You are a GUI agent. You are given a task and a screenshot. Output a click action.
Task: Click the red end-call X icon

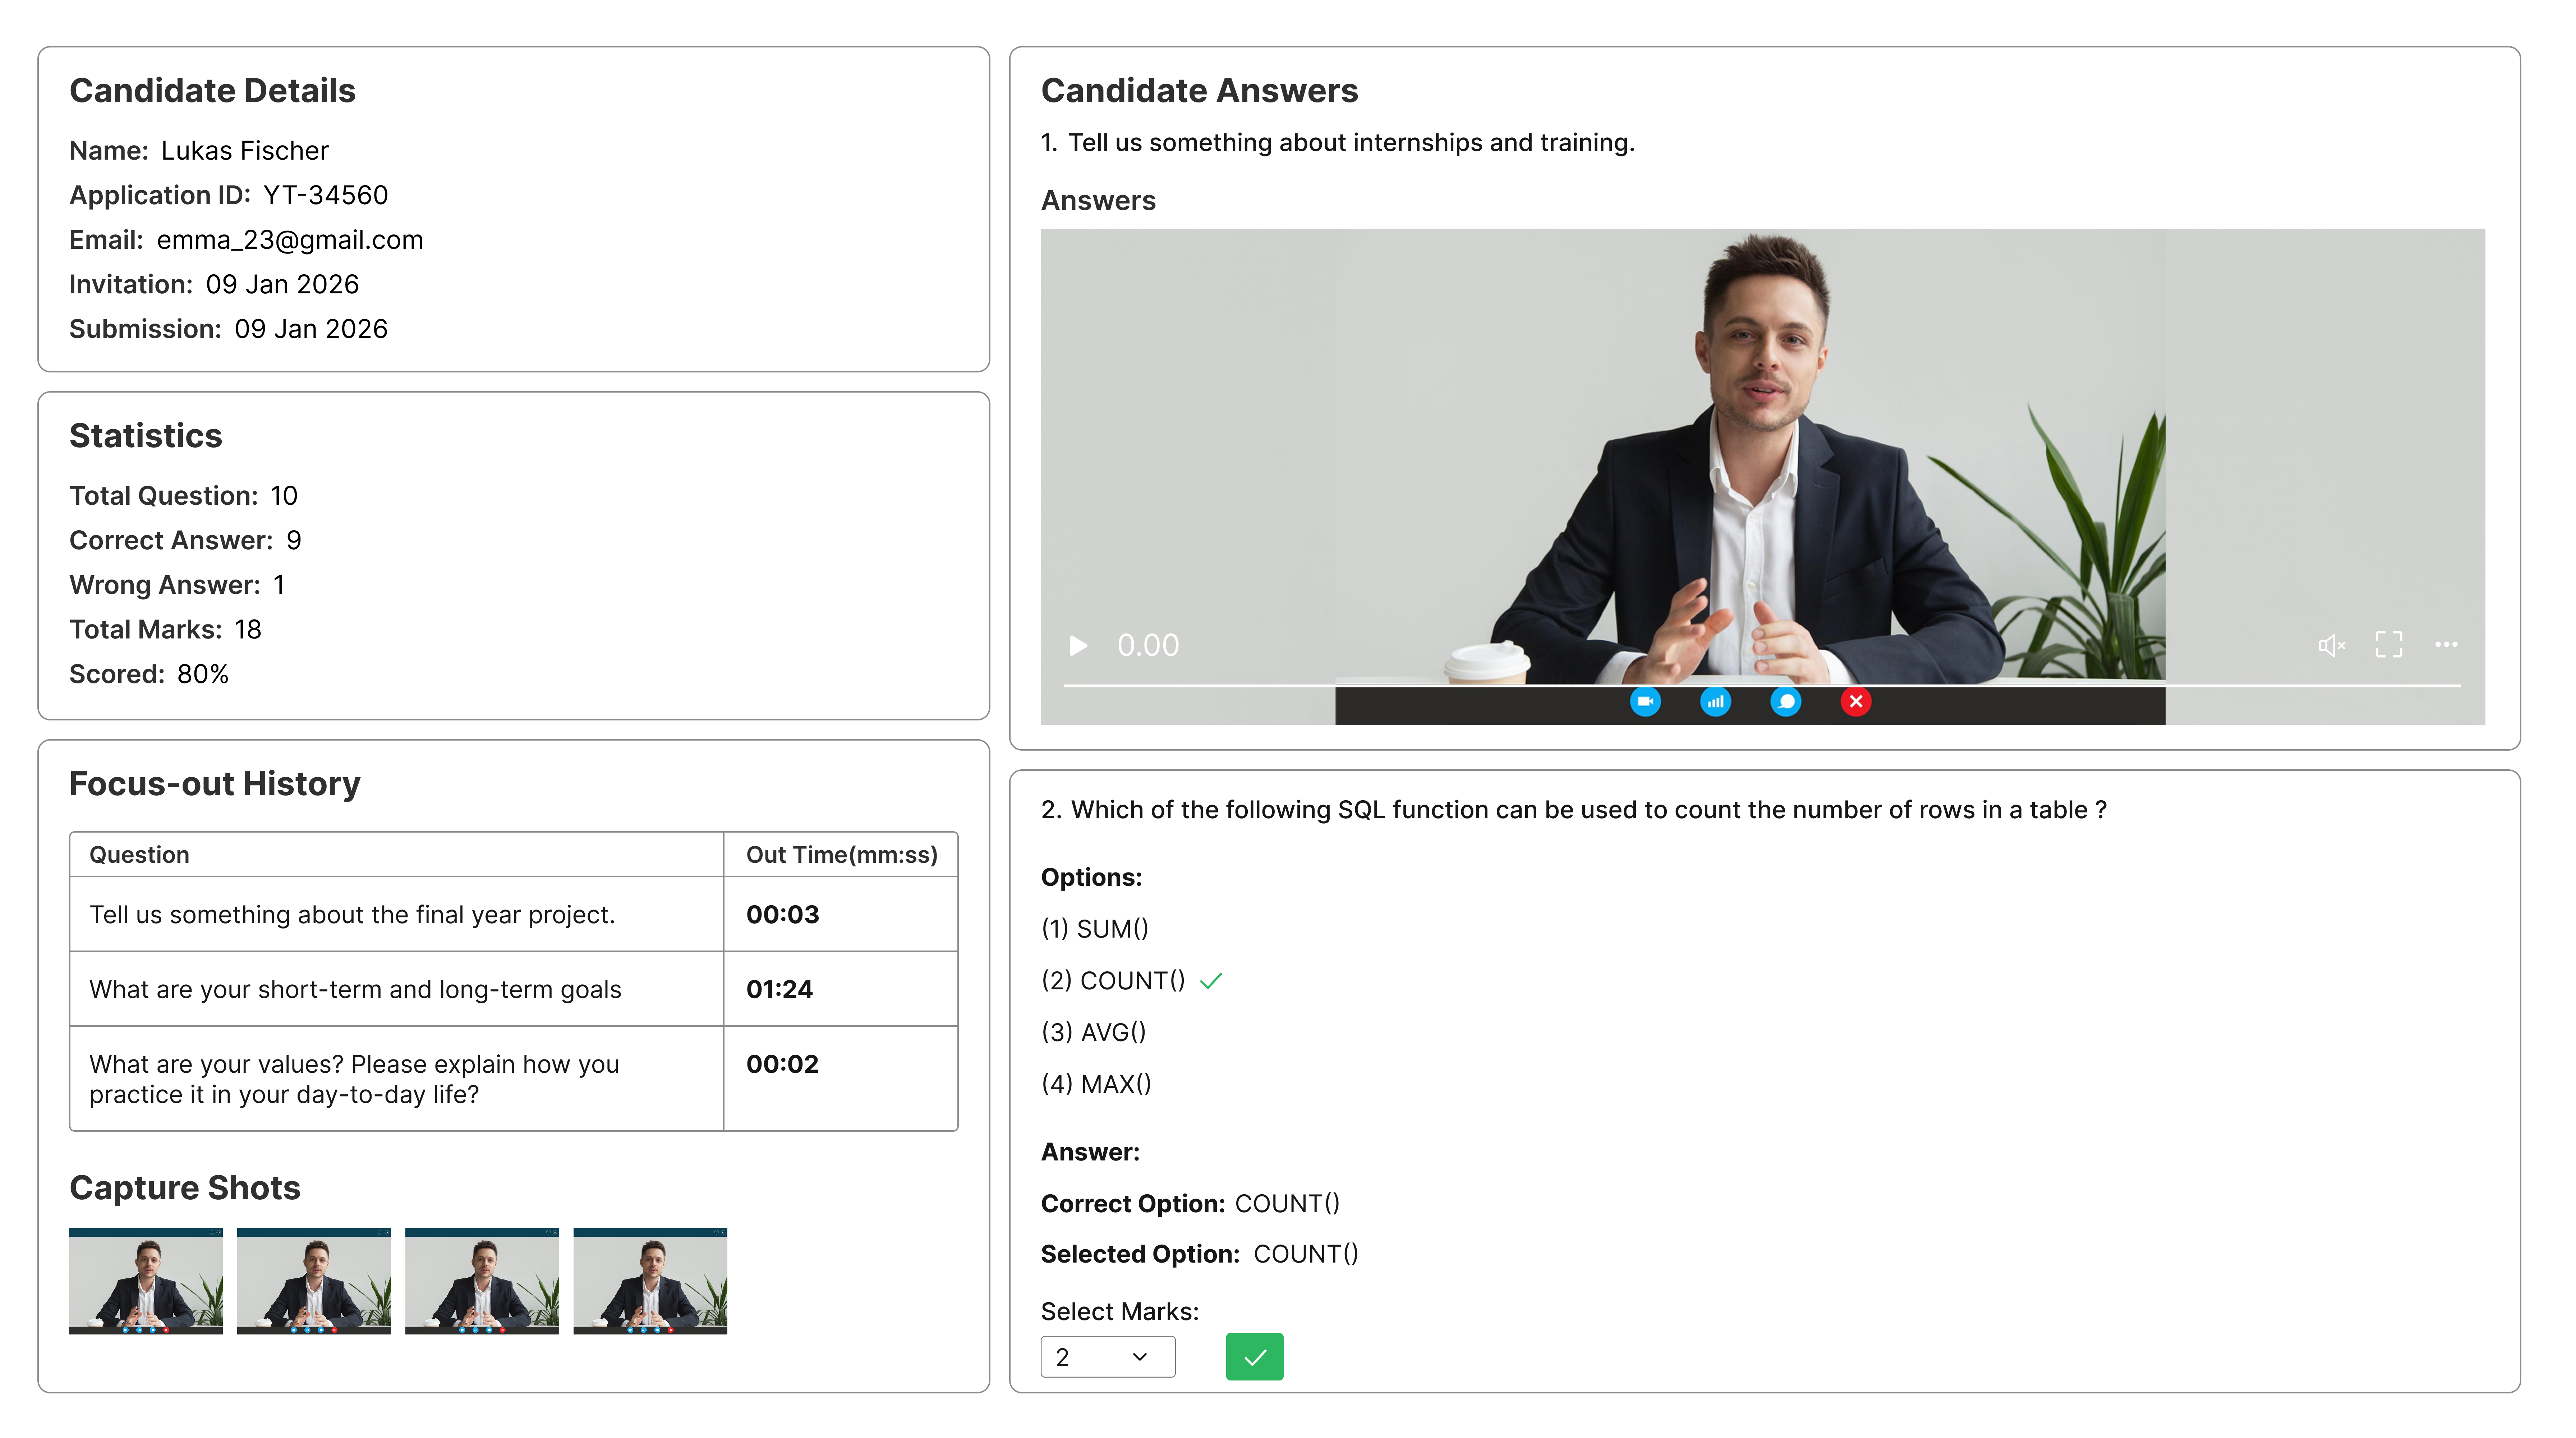click(x=1856, y=701)
